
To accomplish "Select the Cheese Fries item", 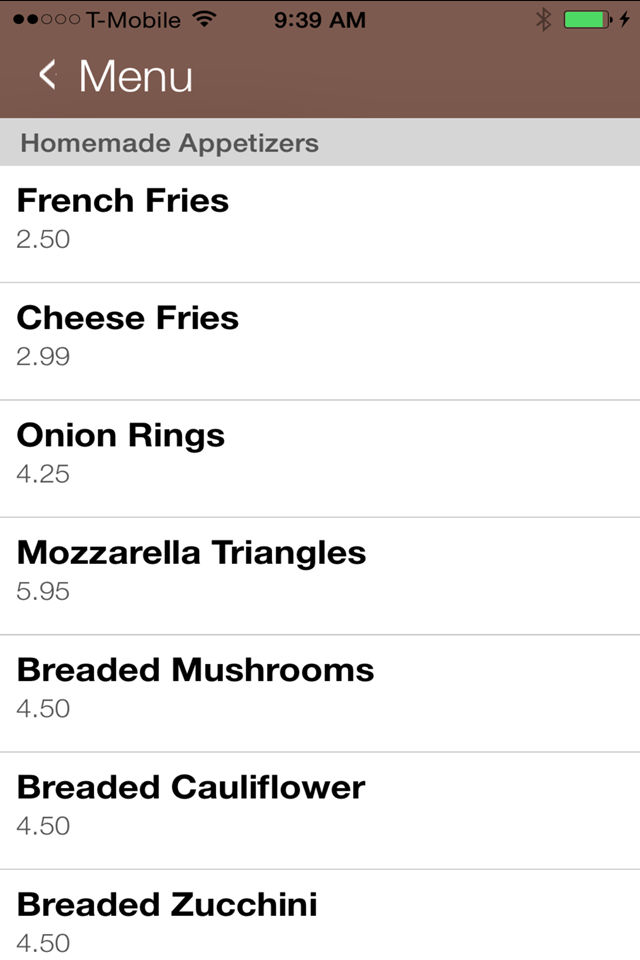I will point(320,342).
